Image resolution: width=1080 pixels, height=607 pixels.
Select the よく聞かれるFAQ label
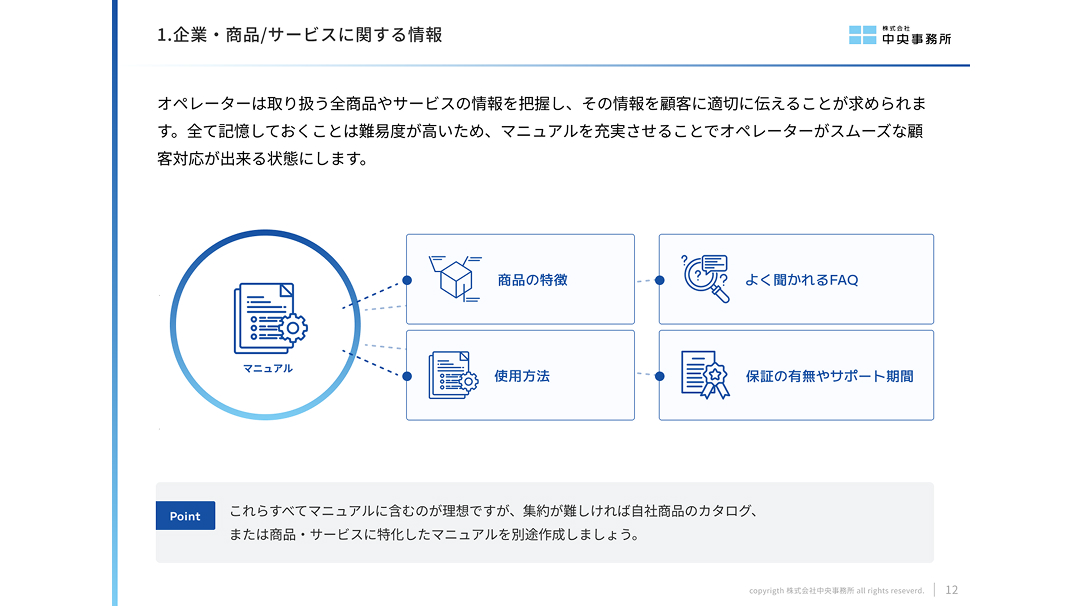[802, 280]
